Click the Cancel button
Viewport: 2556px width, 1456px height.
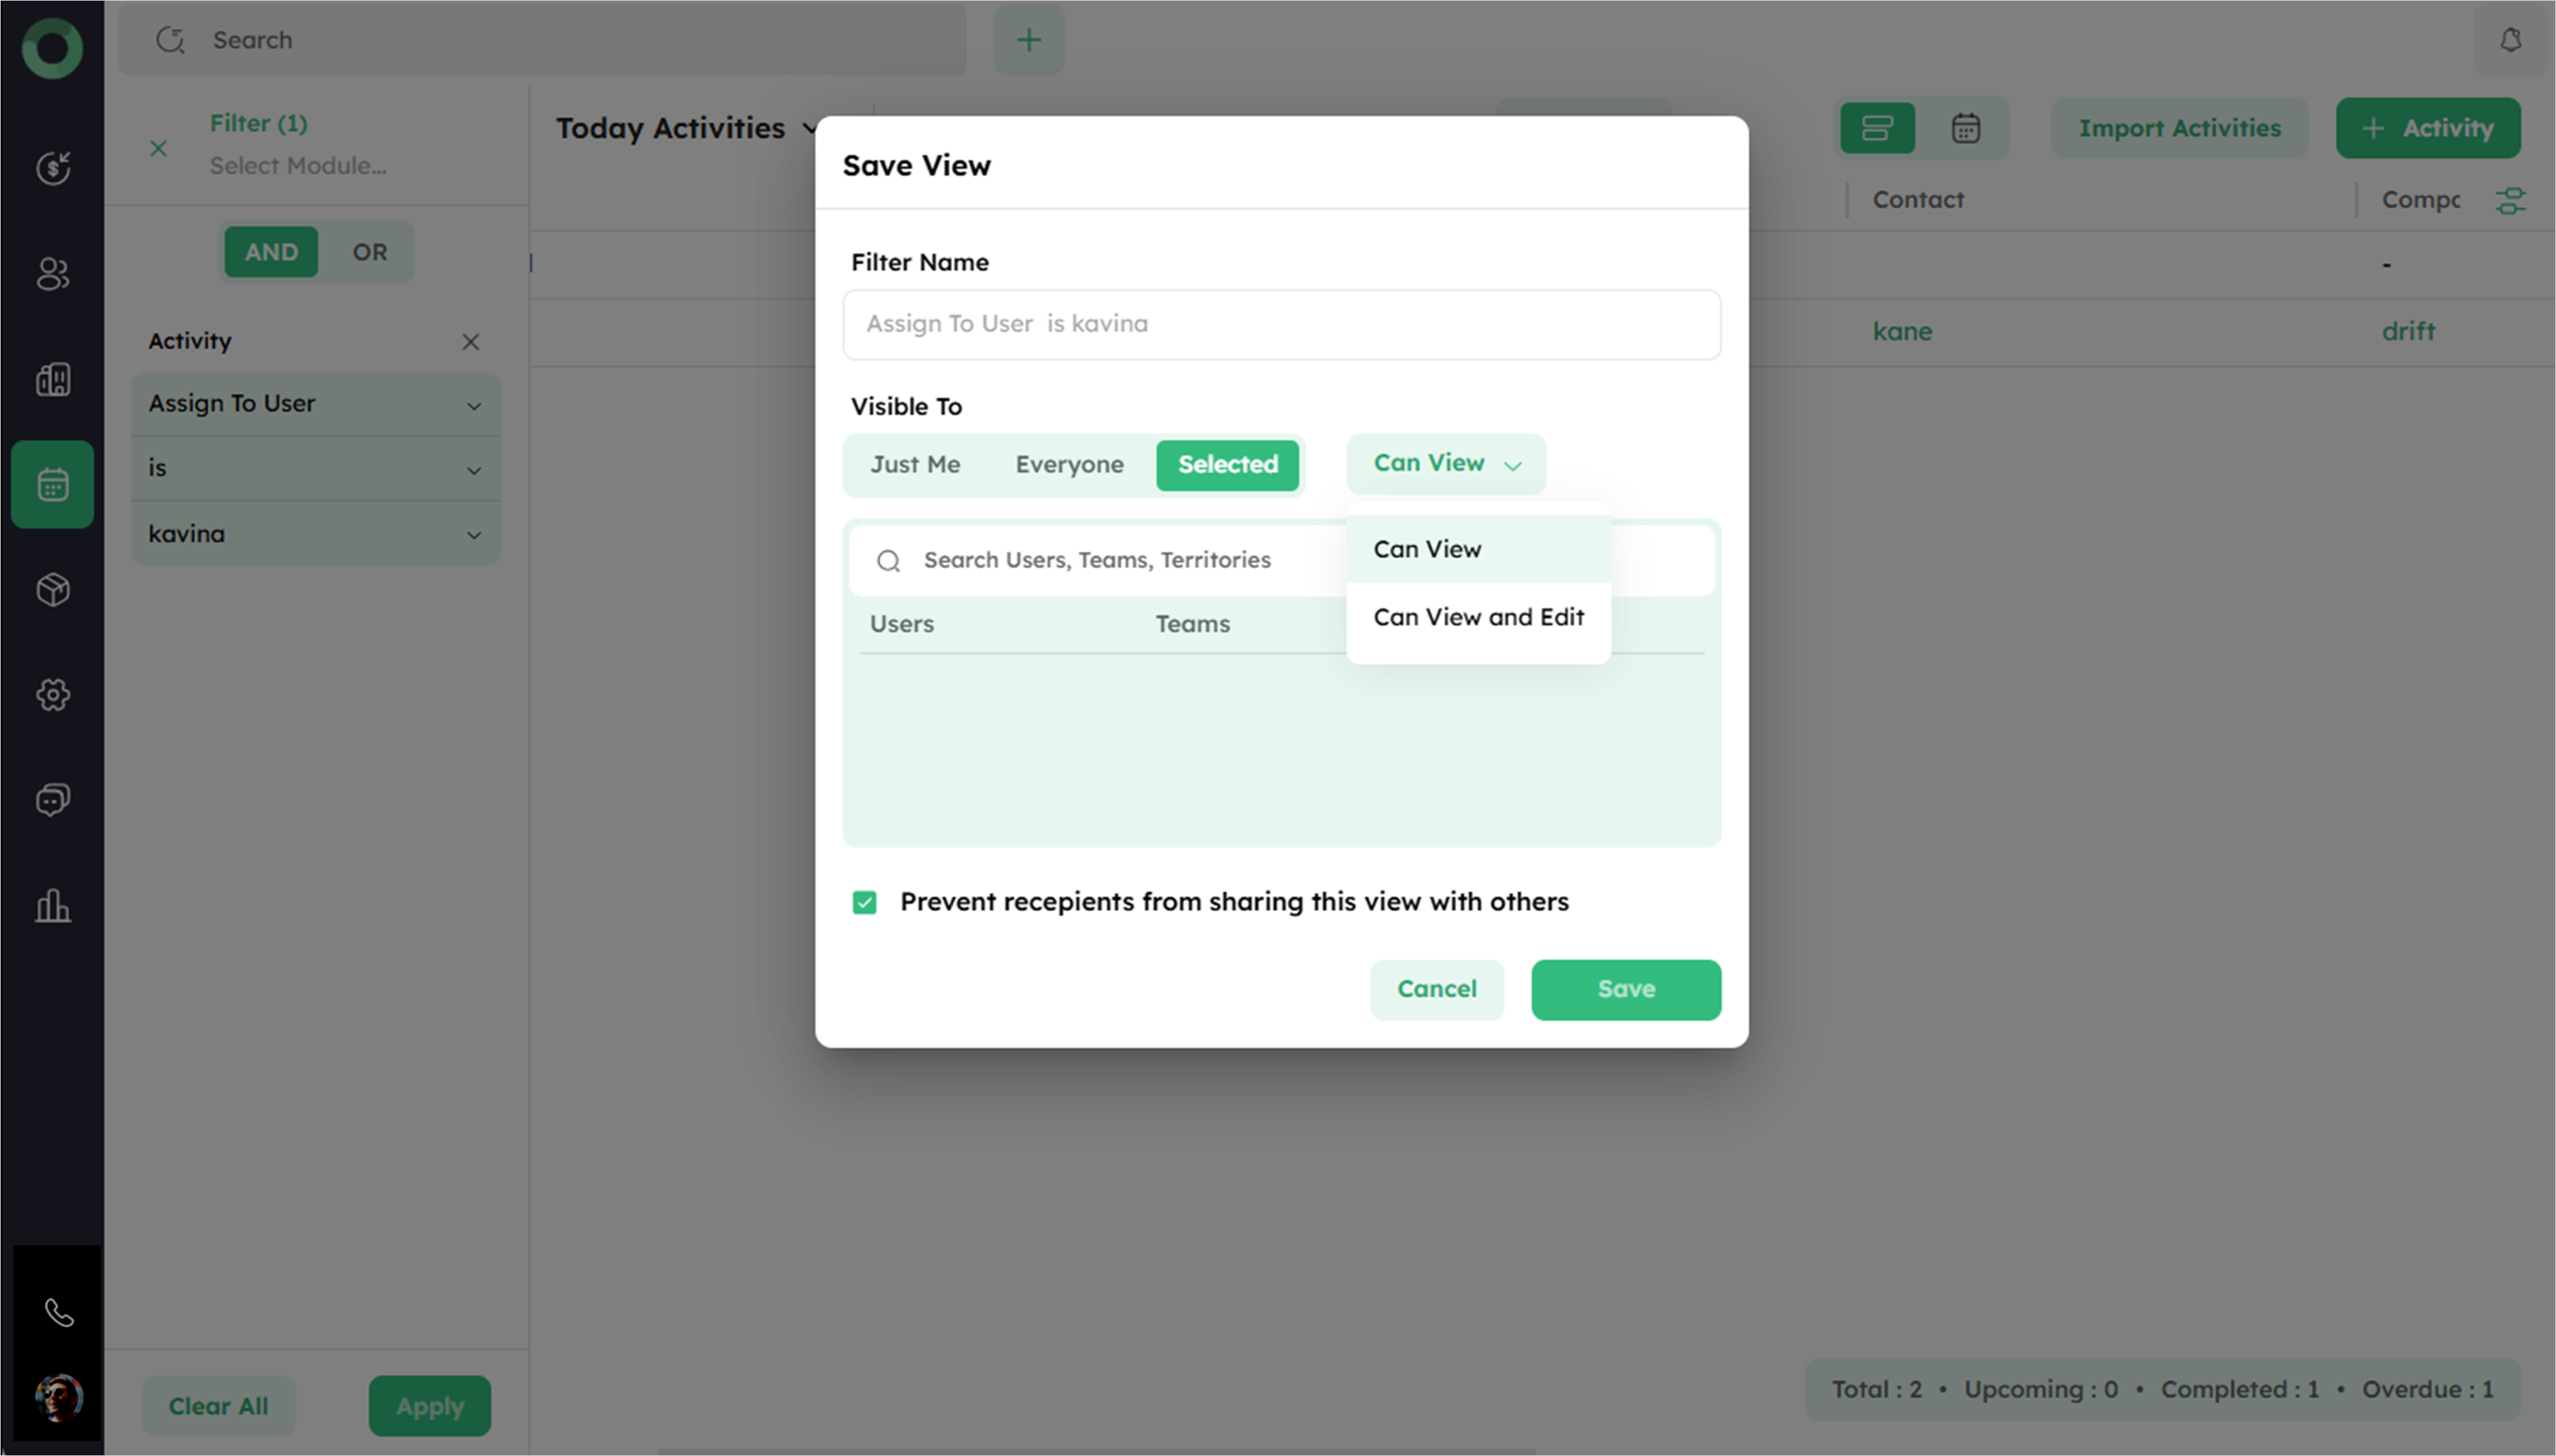tap(1436, 989)
